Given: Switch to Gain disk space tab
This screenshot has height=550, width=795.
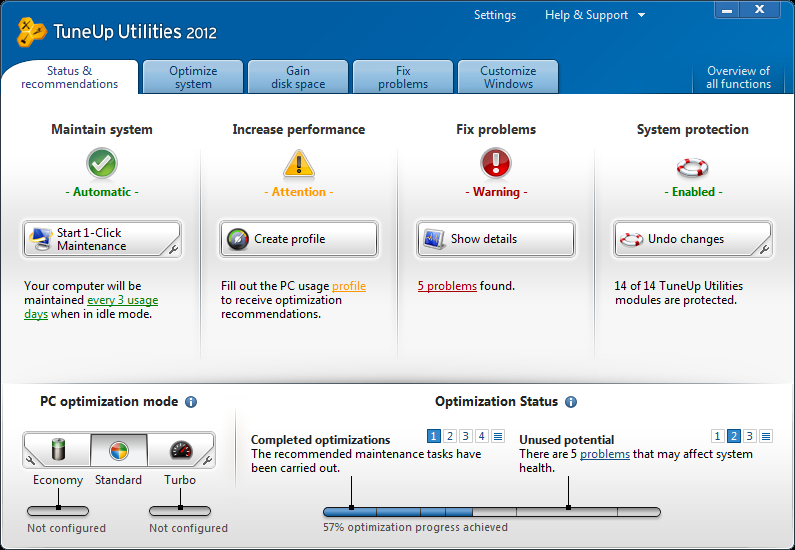Looking at the screenshot, I should pos(298,77).
